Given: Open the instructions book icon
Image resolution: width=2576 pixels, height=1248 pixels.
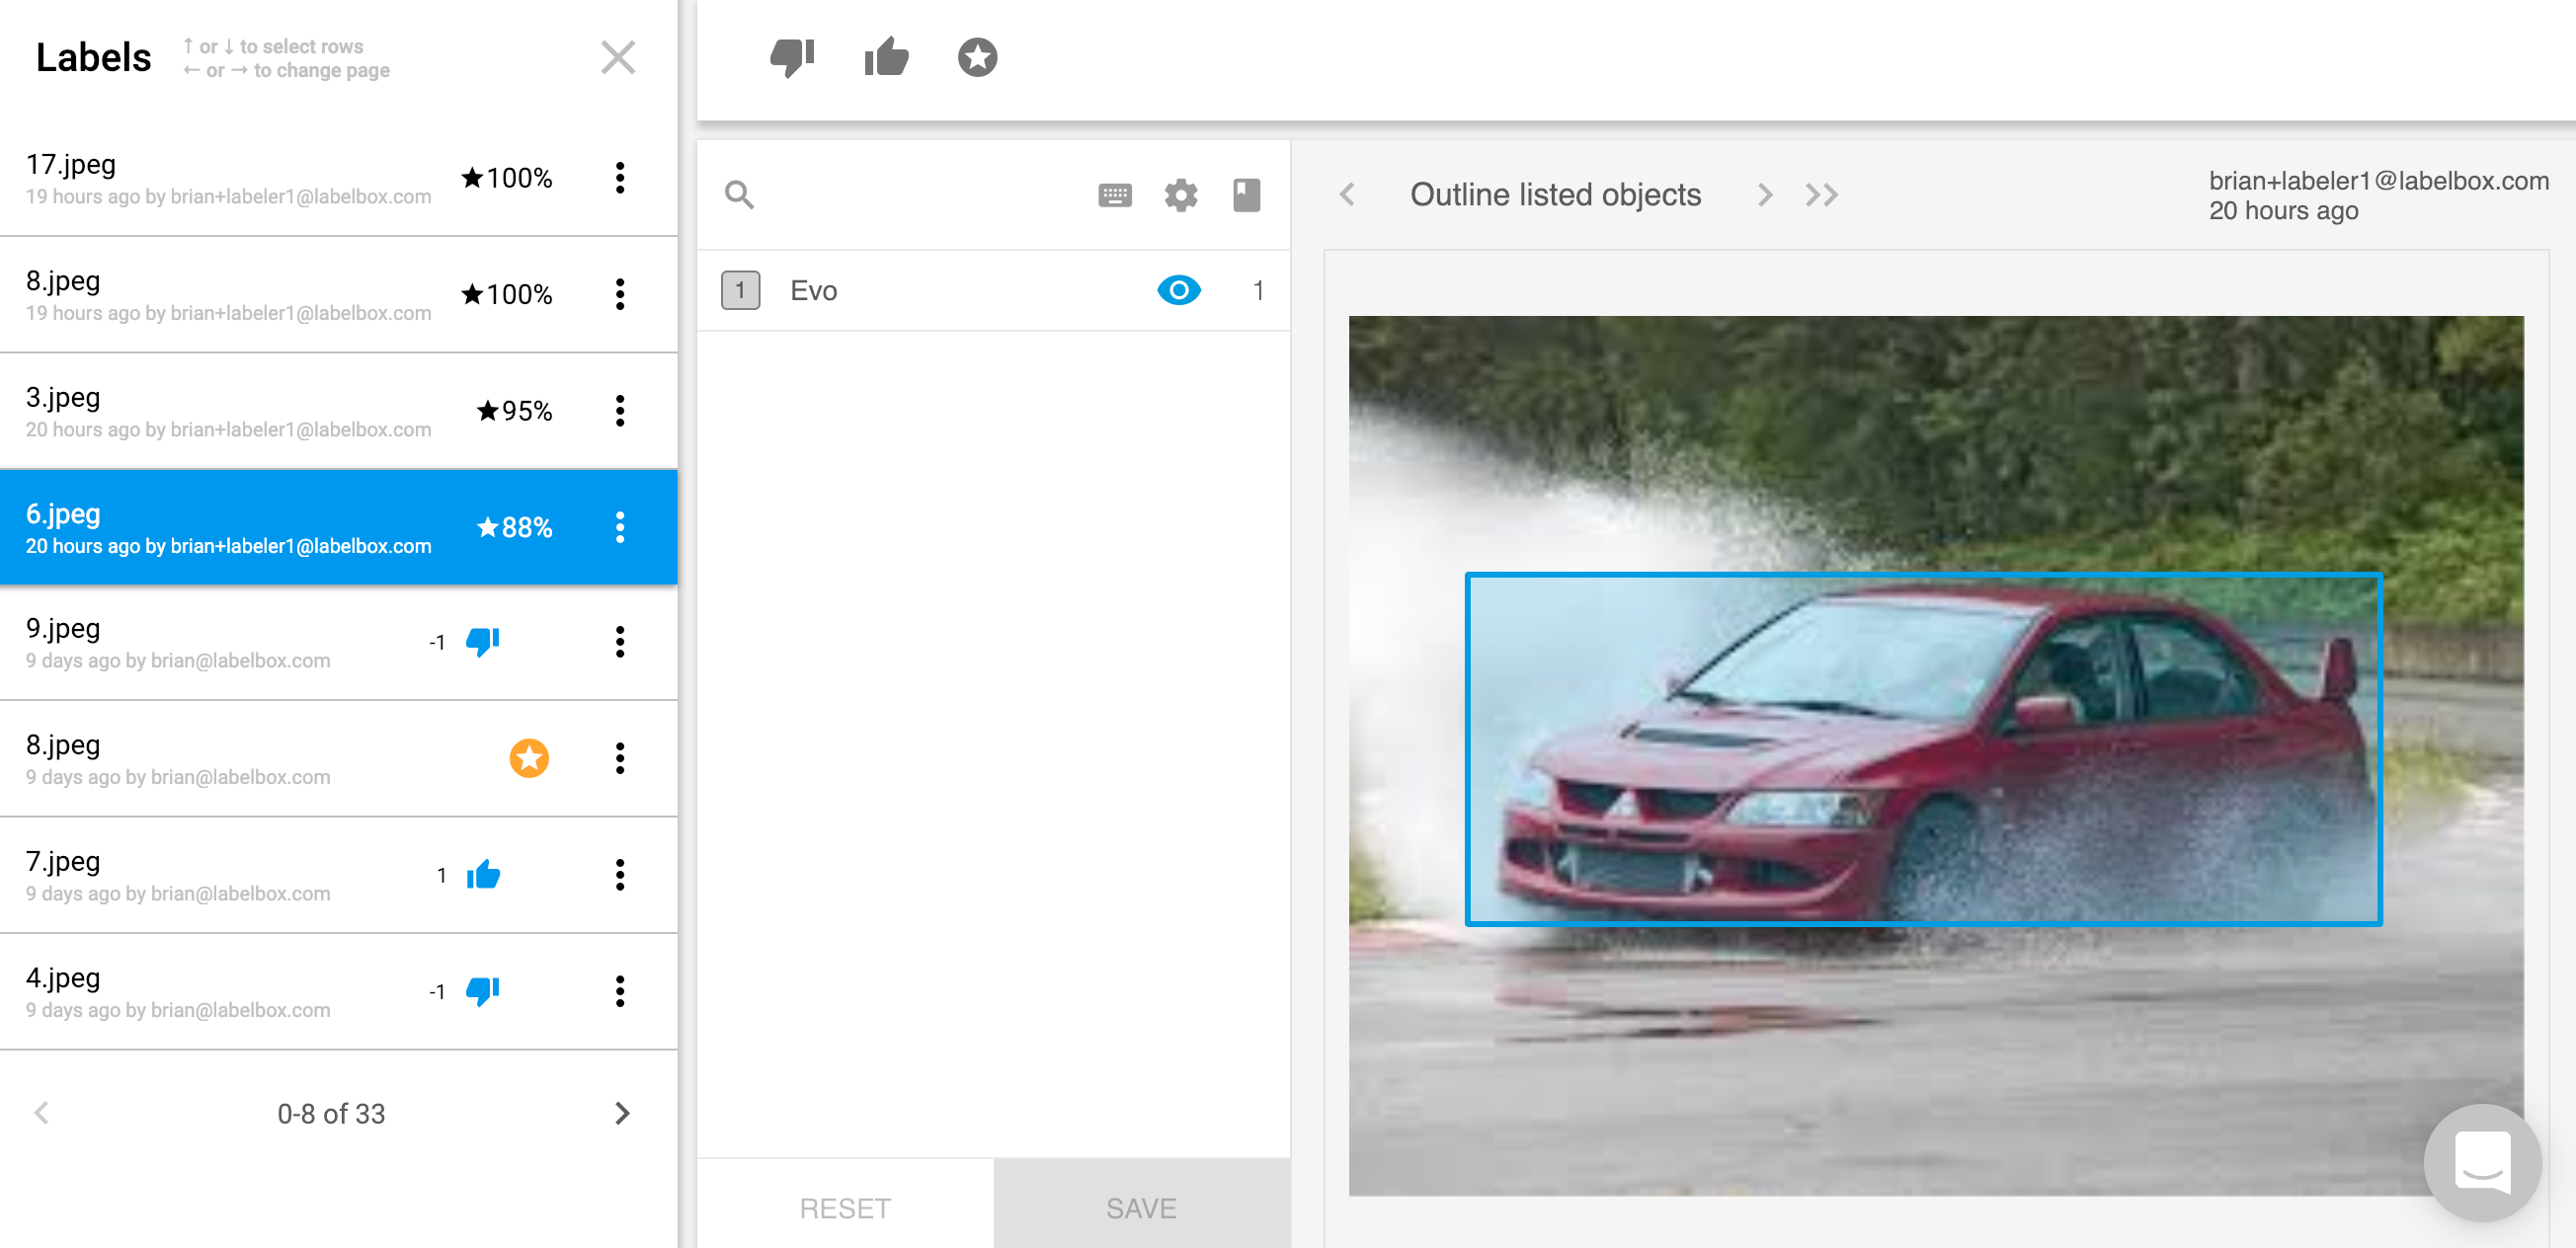Looking at the screenshot, I should (1246, 195).
